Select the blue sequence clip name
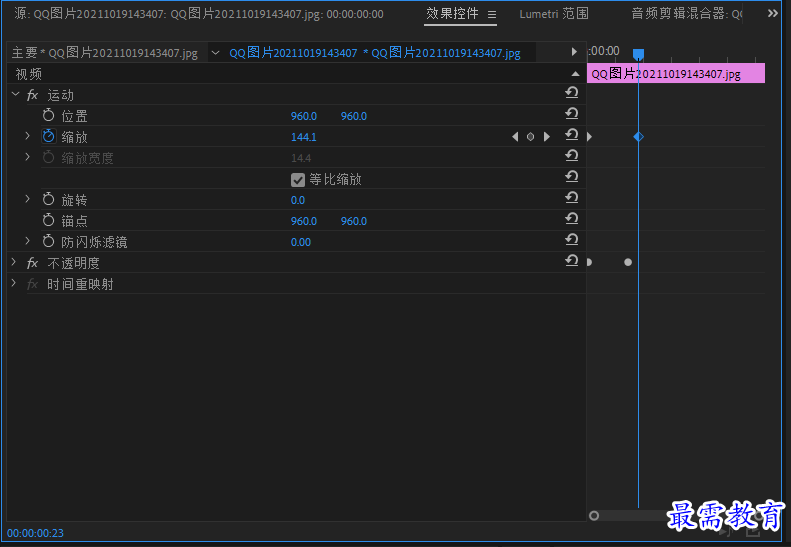Screen dimensions: 791x547 tap(375, 52)
